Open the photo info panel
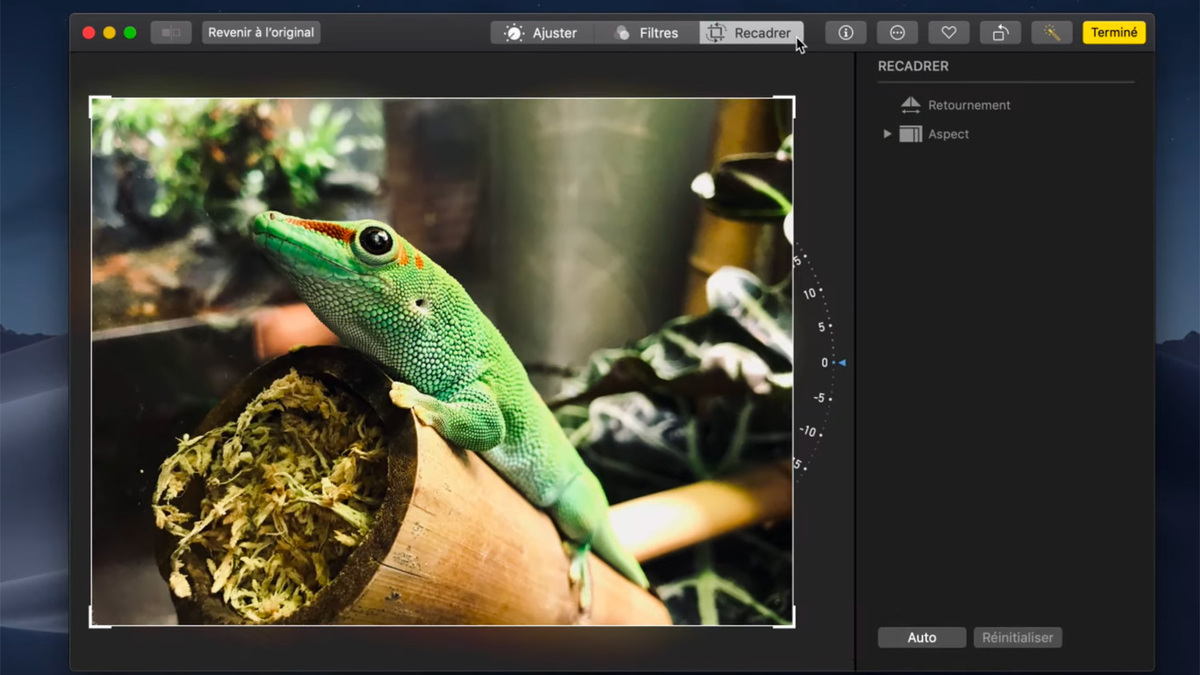This screenshot has width=1200, height=675. pos(845,32)
